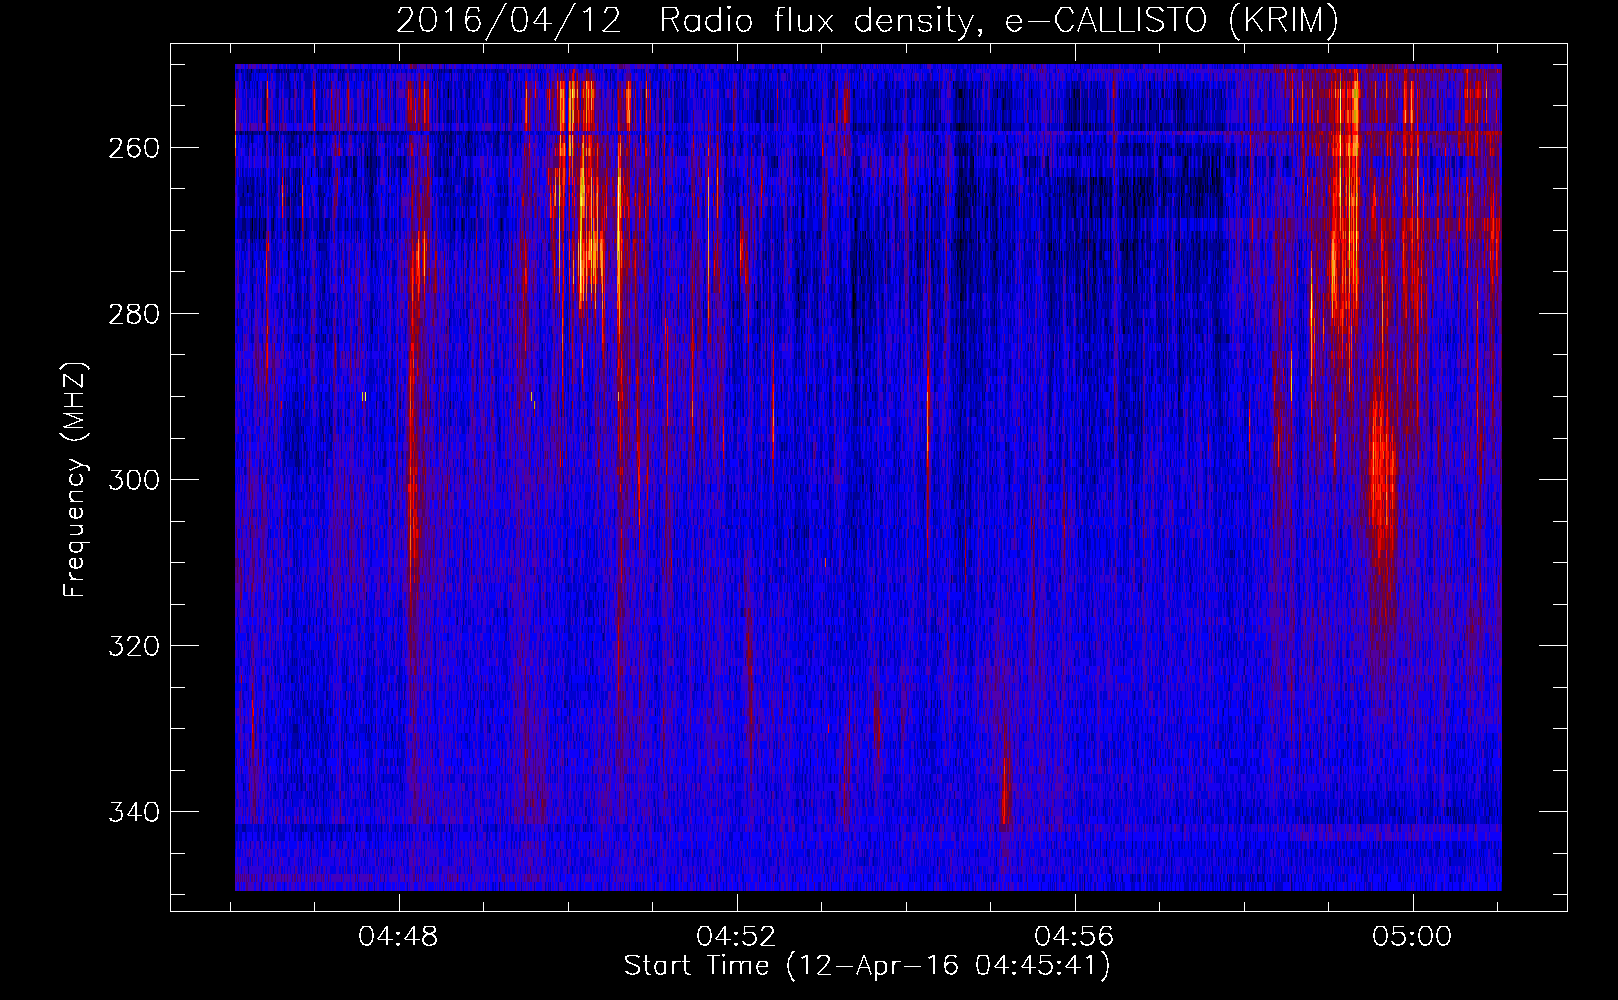Click the 04:56 time tick label
The width and height of the screenshot is (1618, 1000).
[1074, 937]
